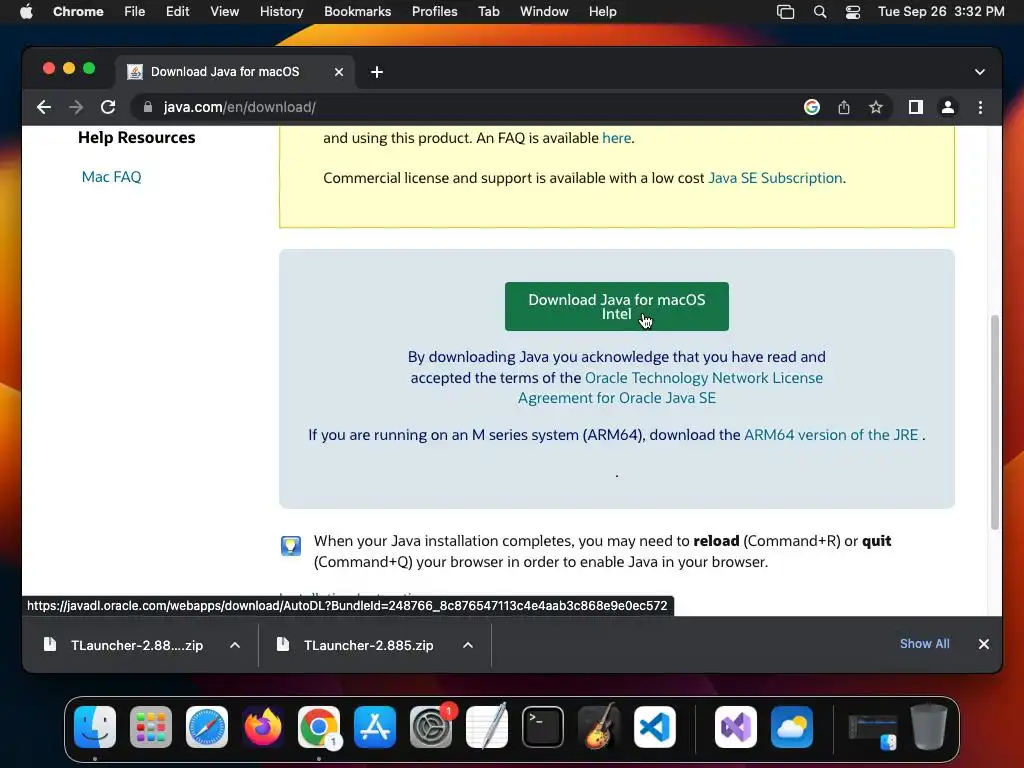Viewport: 1024px width, 768px height.
Task: Expand options for TLauncher-2.885.zip download
Action: point(468,645)
